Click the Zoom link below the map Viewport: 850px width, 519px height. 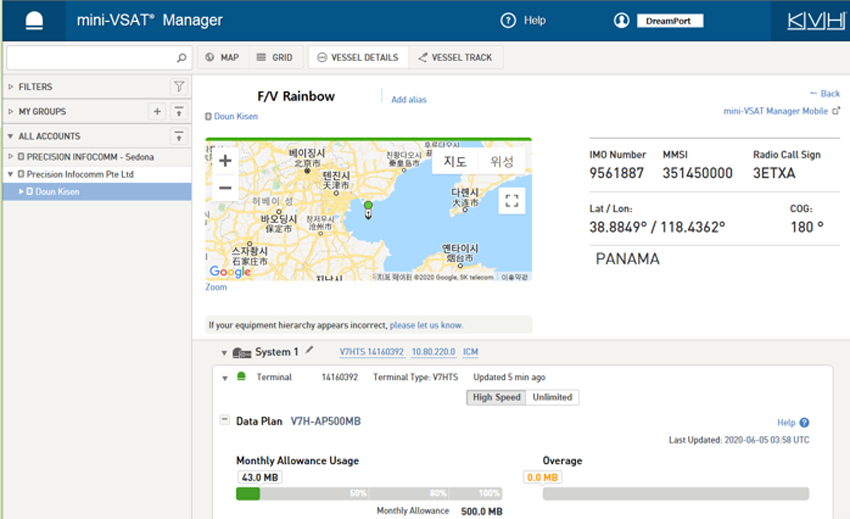click(216, 287)
